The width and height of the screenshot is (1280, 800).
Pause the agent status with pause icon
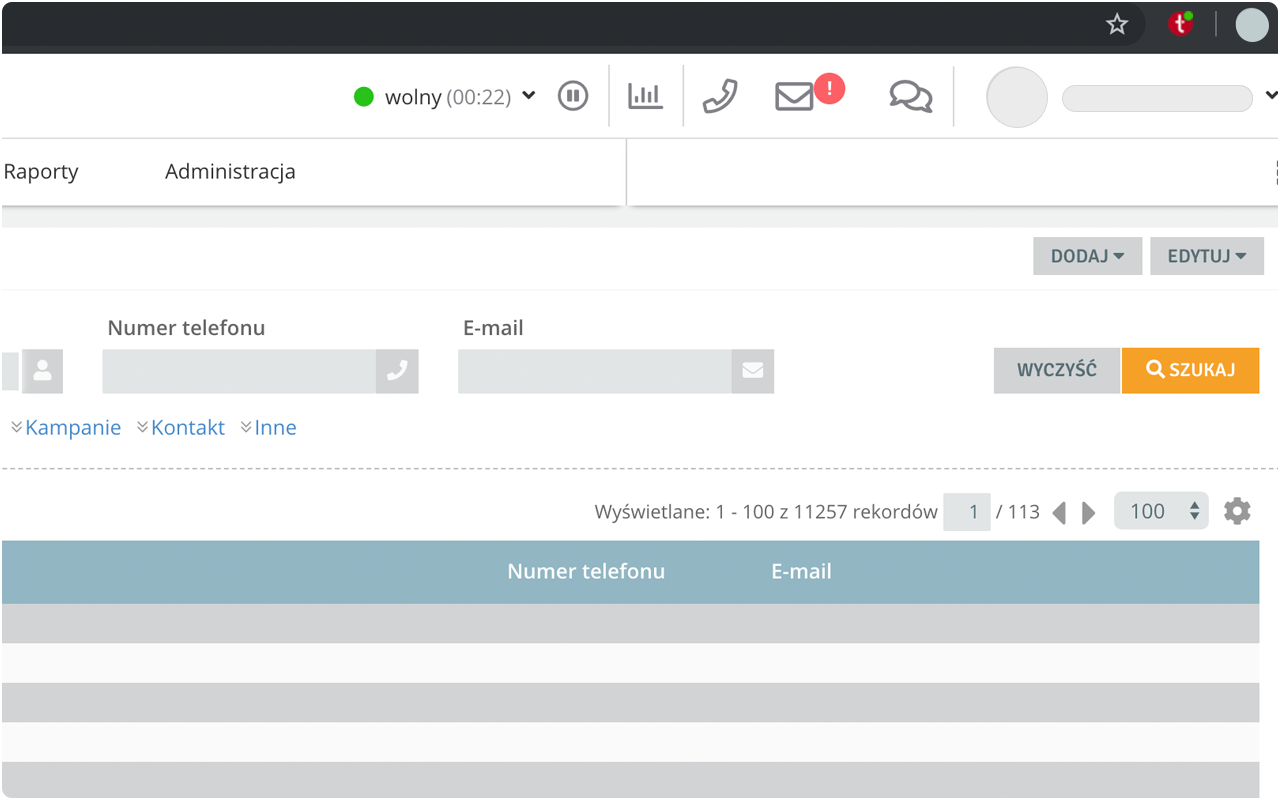(573, 96)
